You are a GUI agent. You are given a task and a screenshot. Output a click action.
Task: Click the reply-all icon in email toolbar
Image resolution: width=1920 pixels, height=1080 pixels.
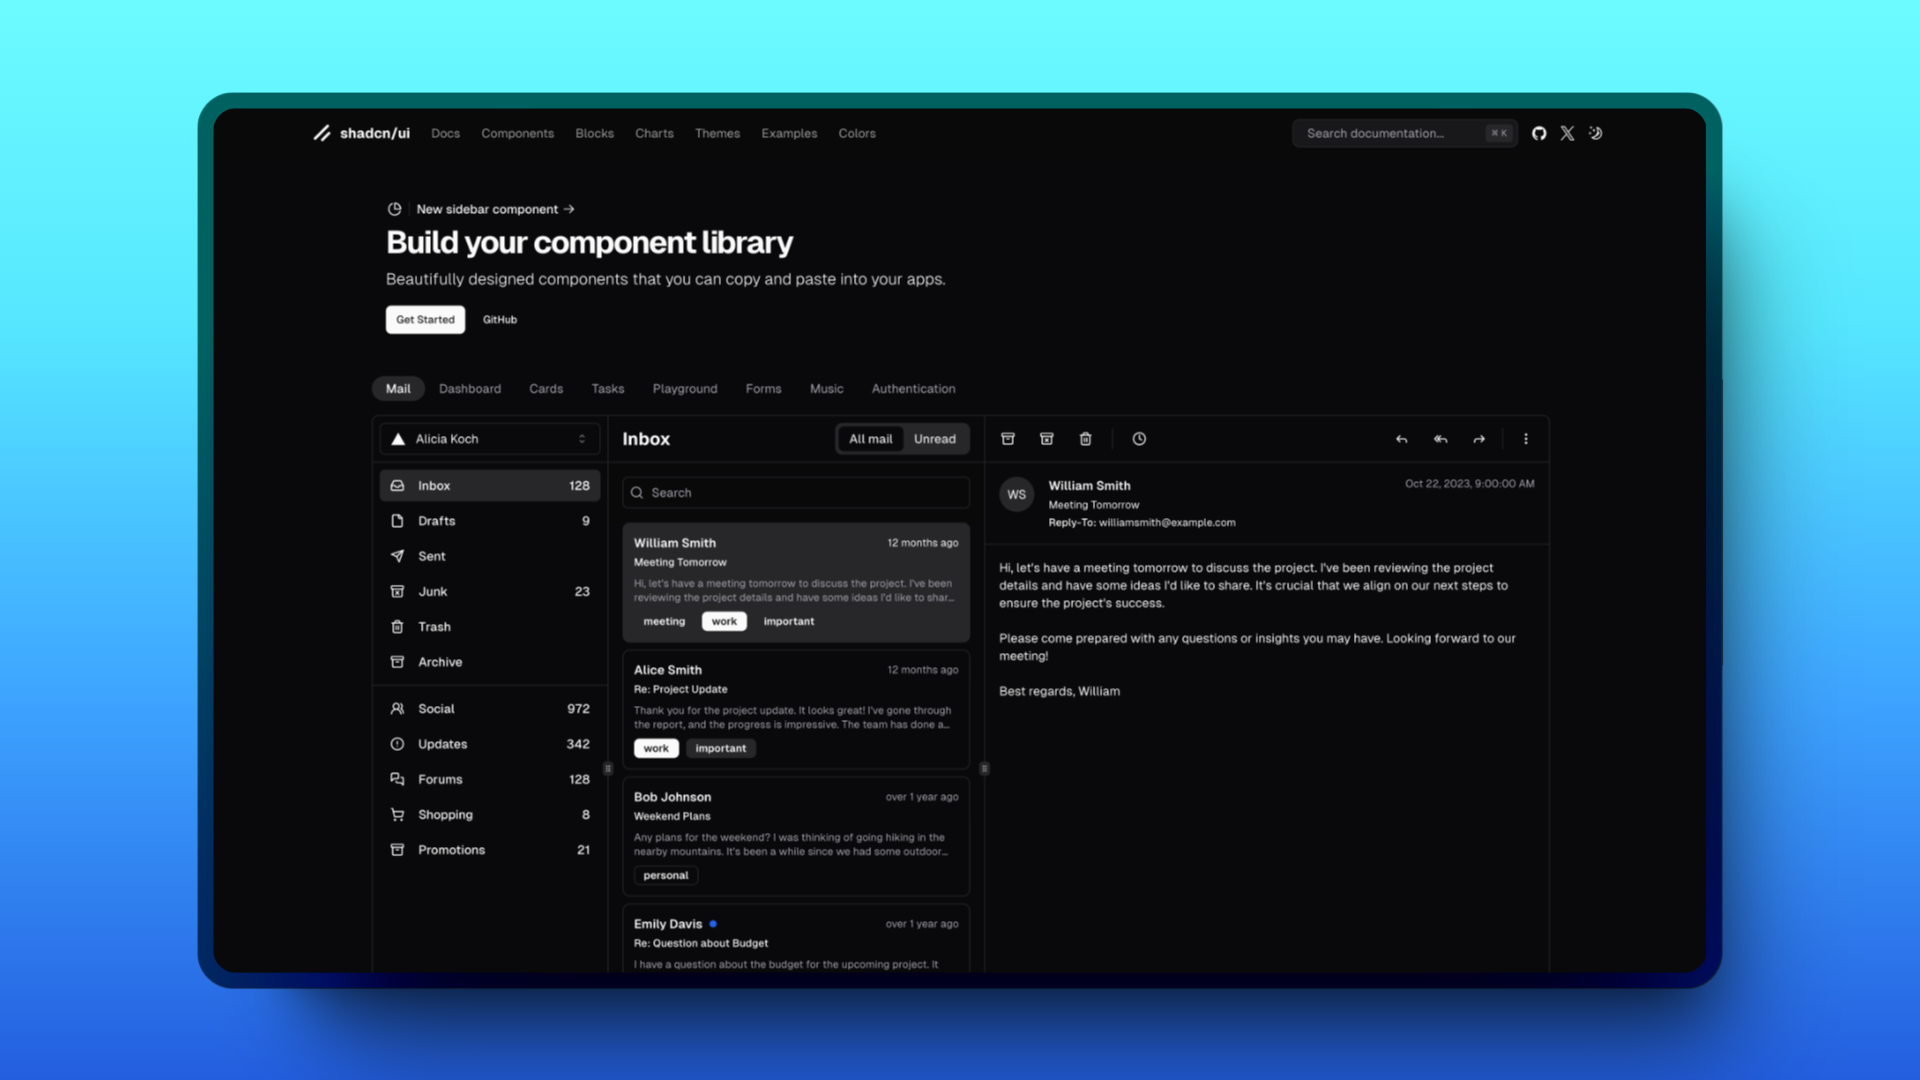(1441, 438)
